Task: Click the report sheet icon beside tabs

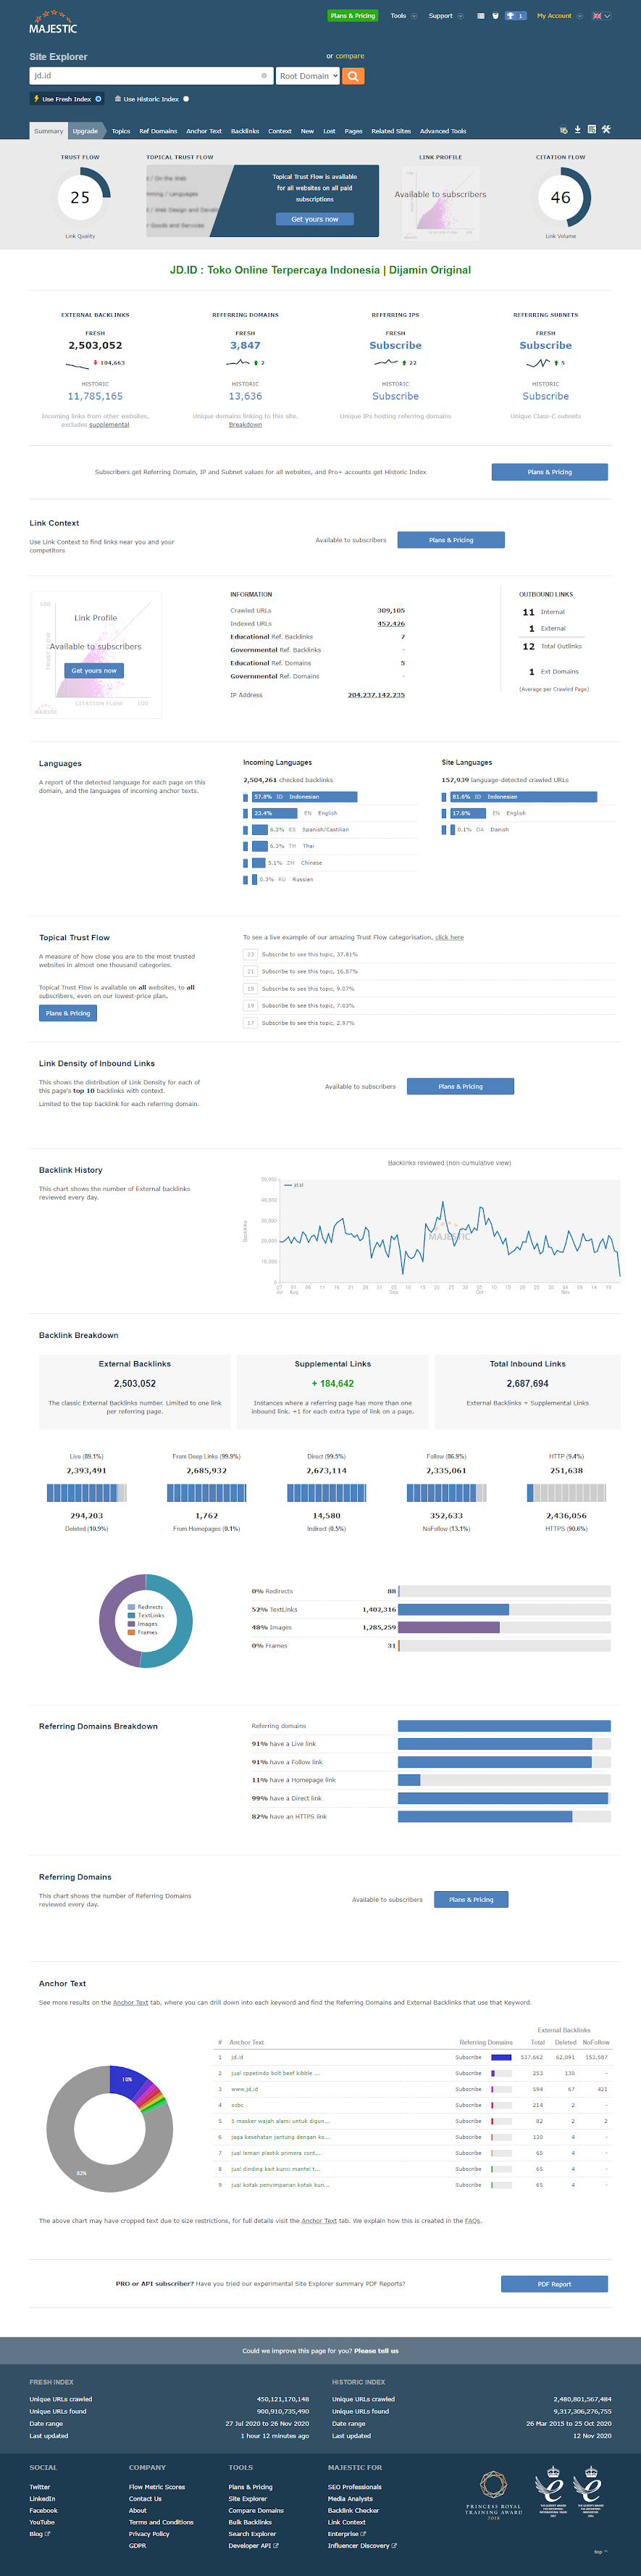Action: tap(591, 130)
